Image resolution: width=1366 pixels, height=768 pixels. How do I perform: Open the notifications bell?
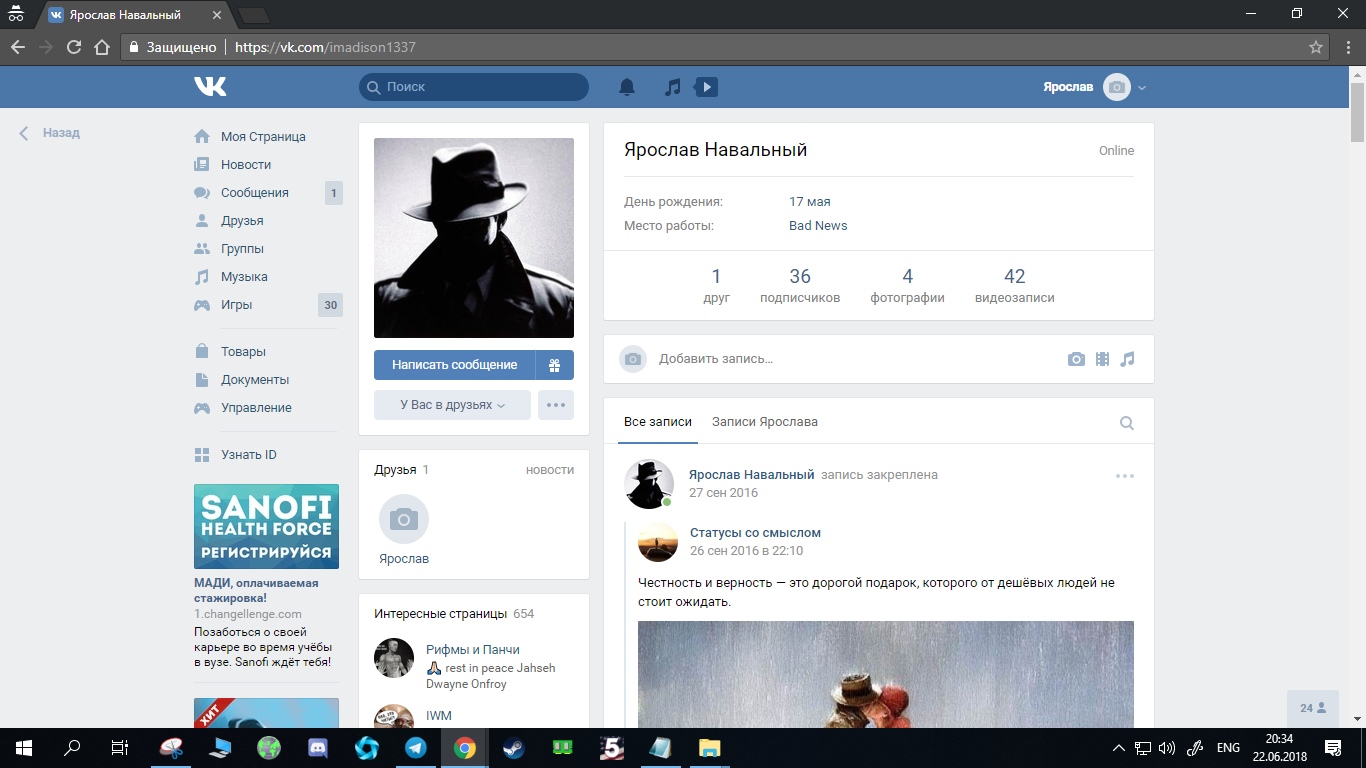coord(627,87)
